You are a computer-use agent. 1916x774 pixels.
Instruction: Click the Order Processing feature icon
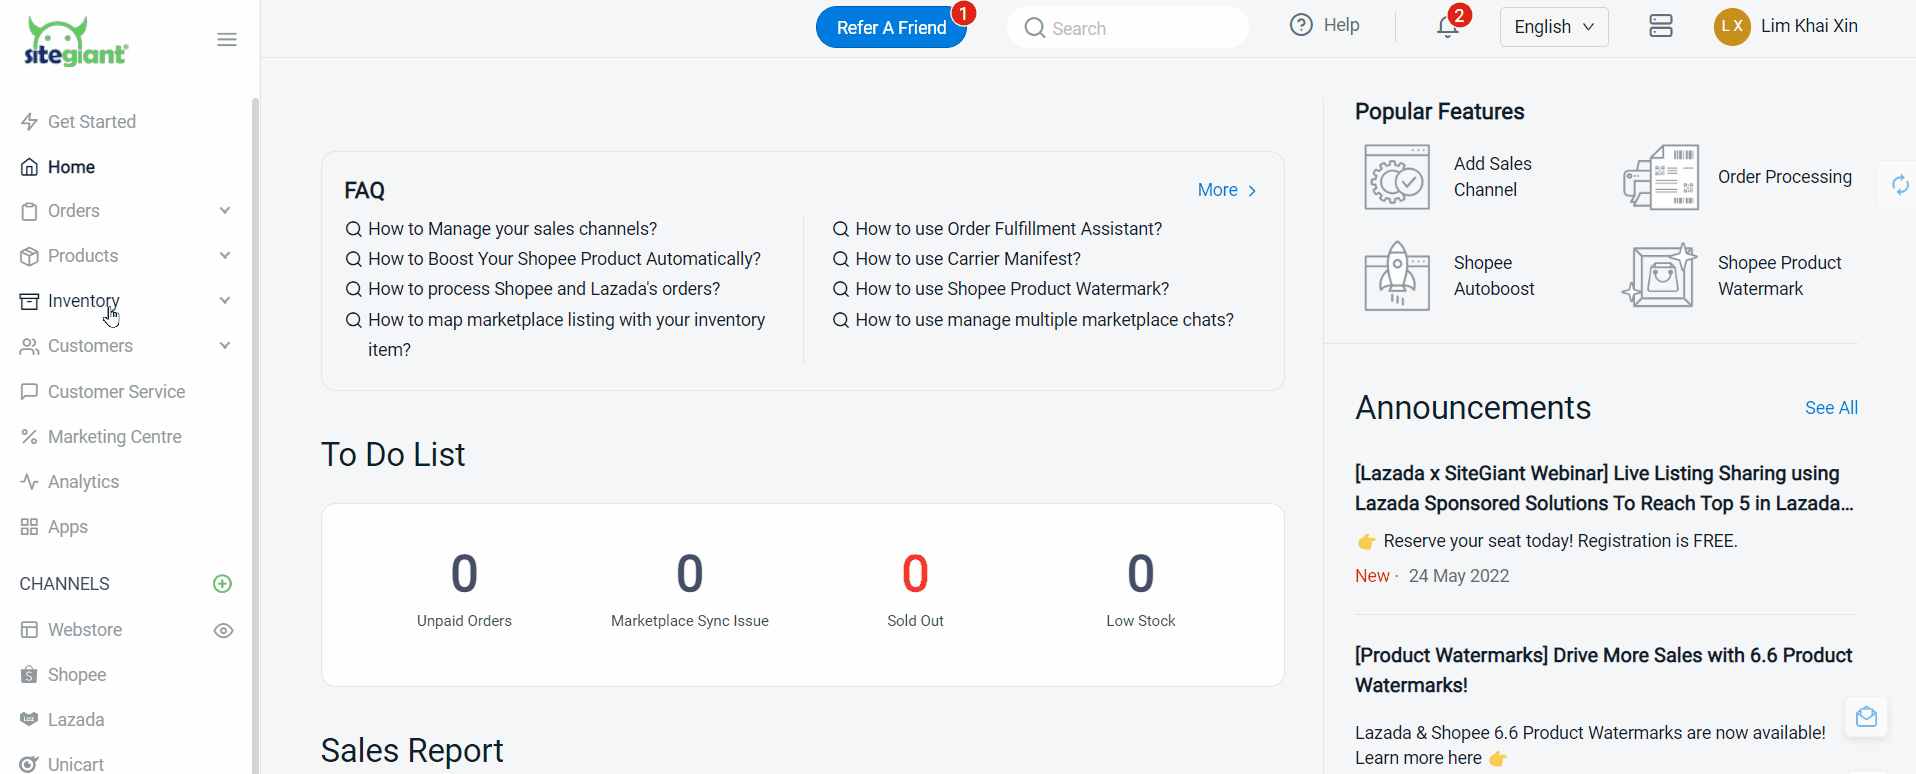[x=1661, y=177]
